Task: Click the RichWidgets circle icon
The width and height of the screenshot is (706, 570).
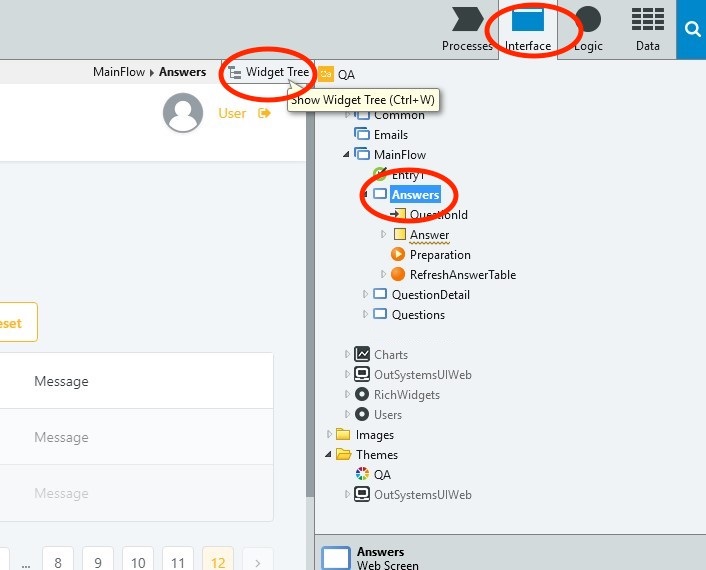Action: click(362, 394)
